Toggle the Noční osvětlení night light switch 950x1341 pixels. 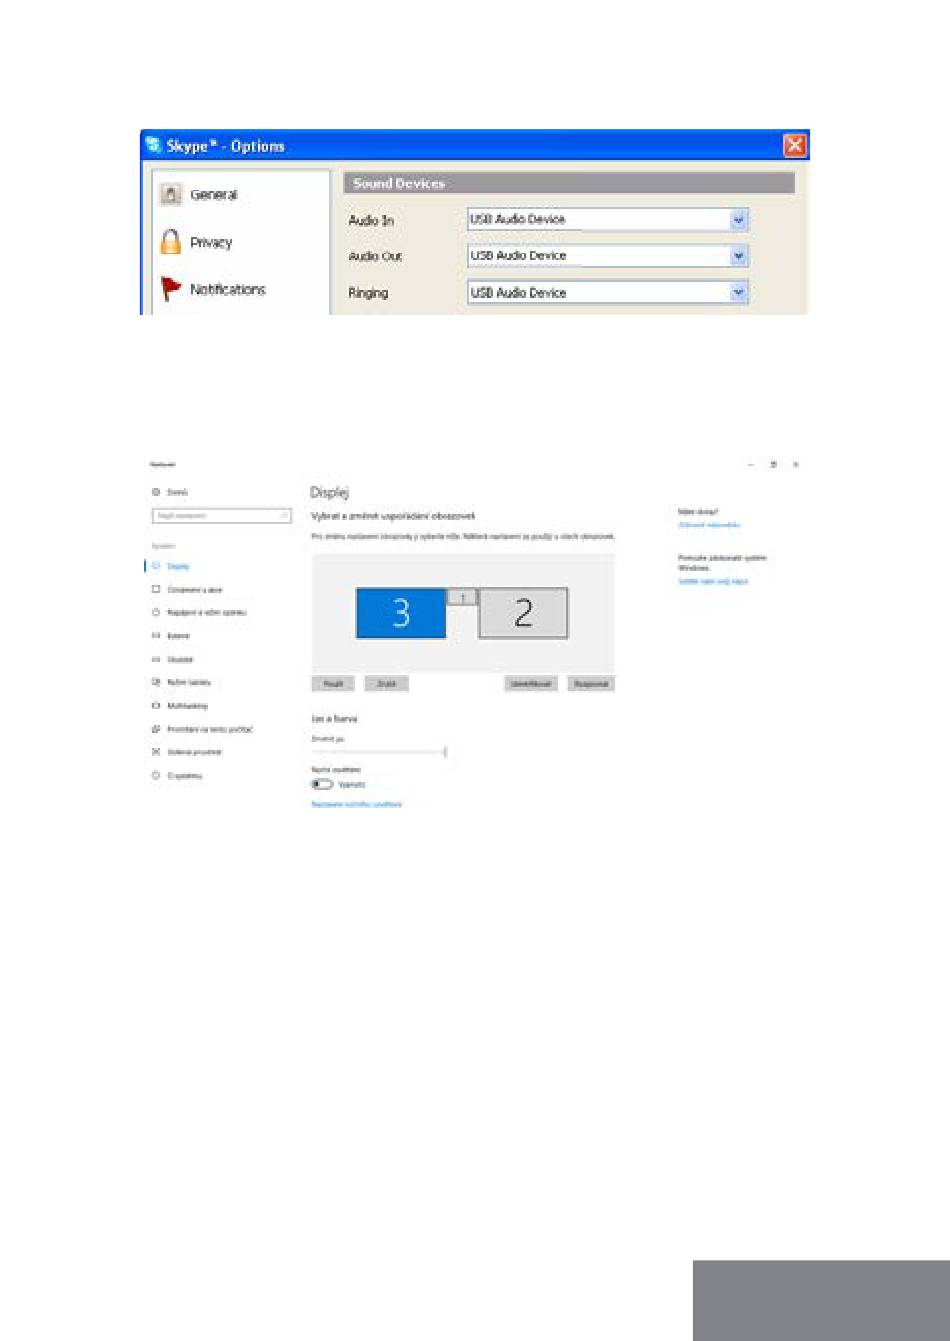click(322, 785)
